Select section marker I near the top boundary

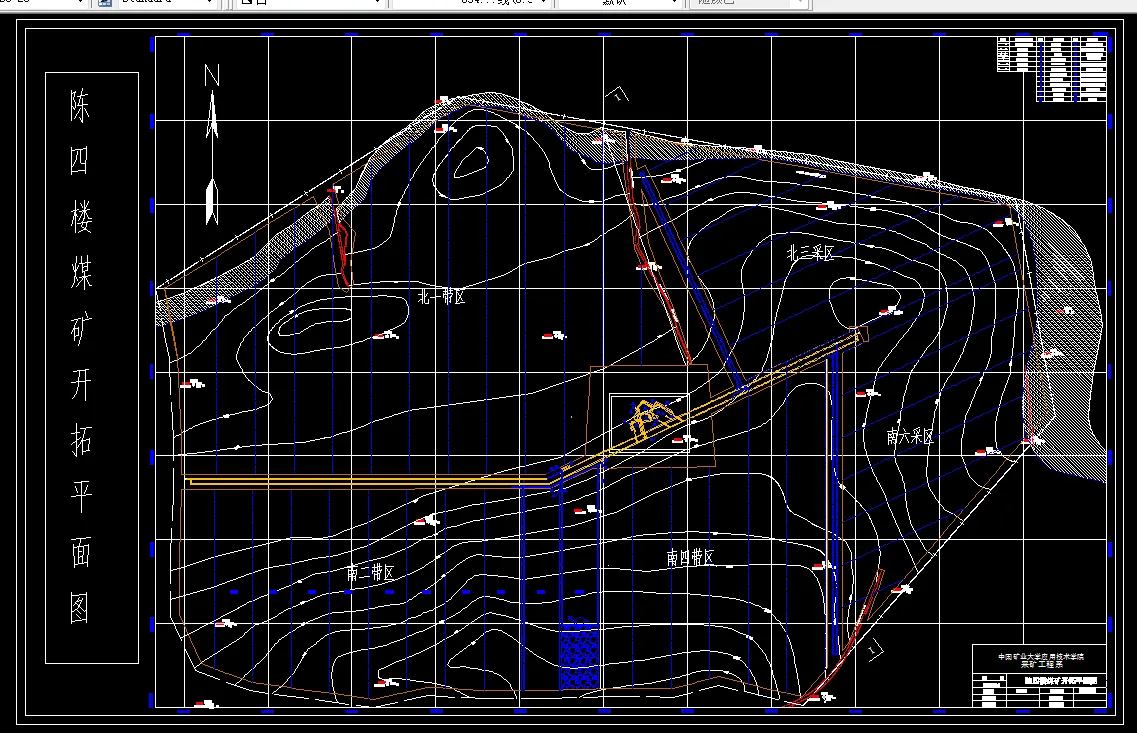point(617,94)
